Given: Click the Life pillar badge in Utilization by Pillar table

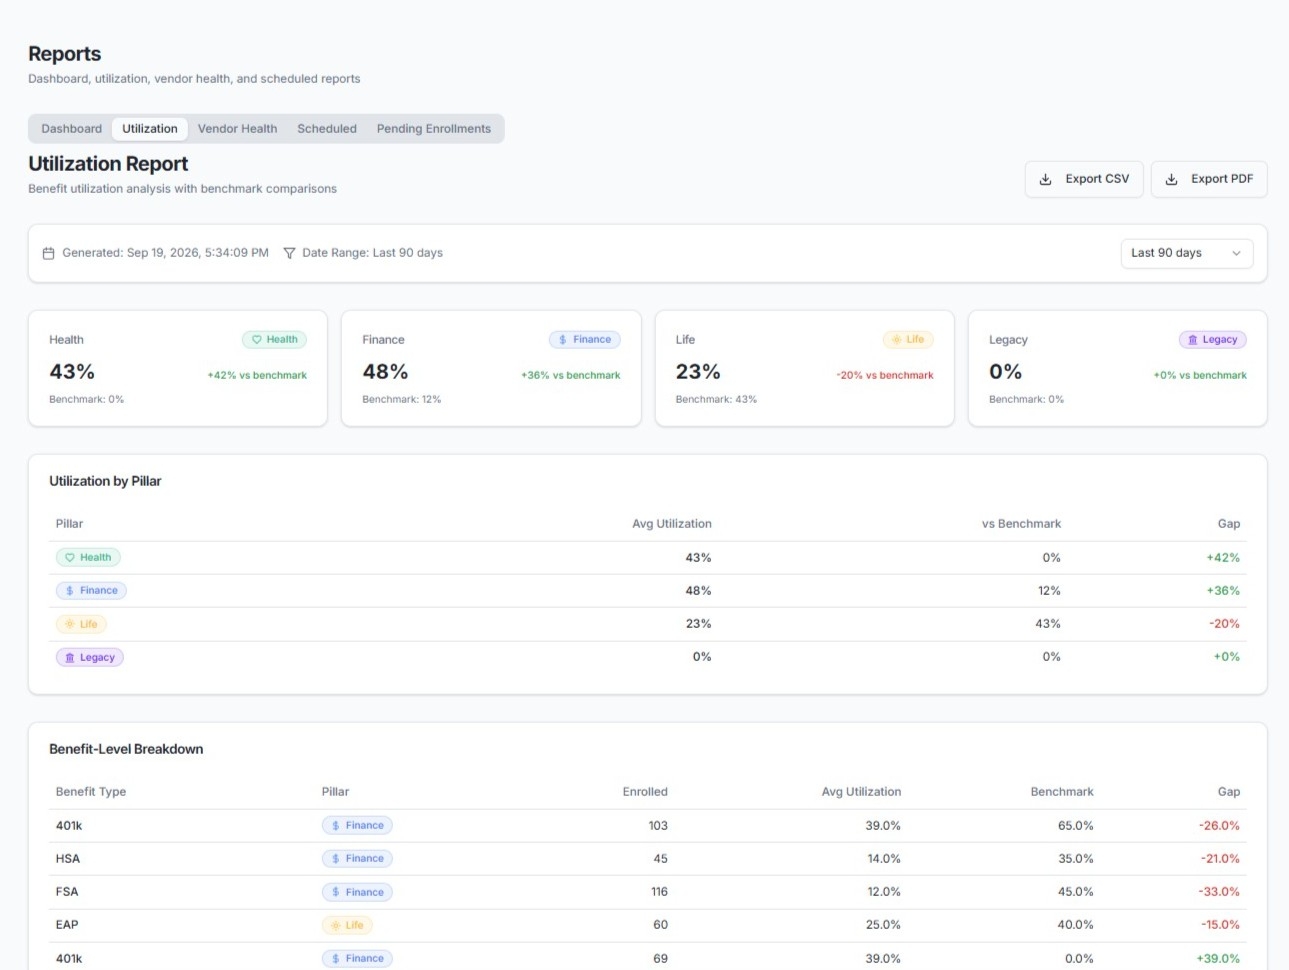Looking at the screenshot, I should (81, 624).
